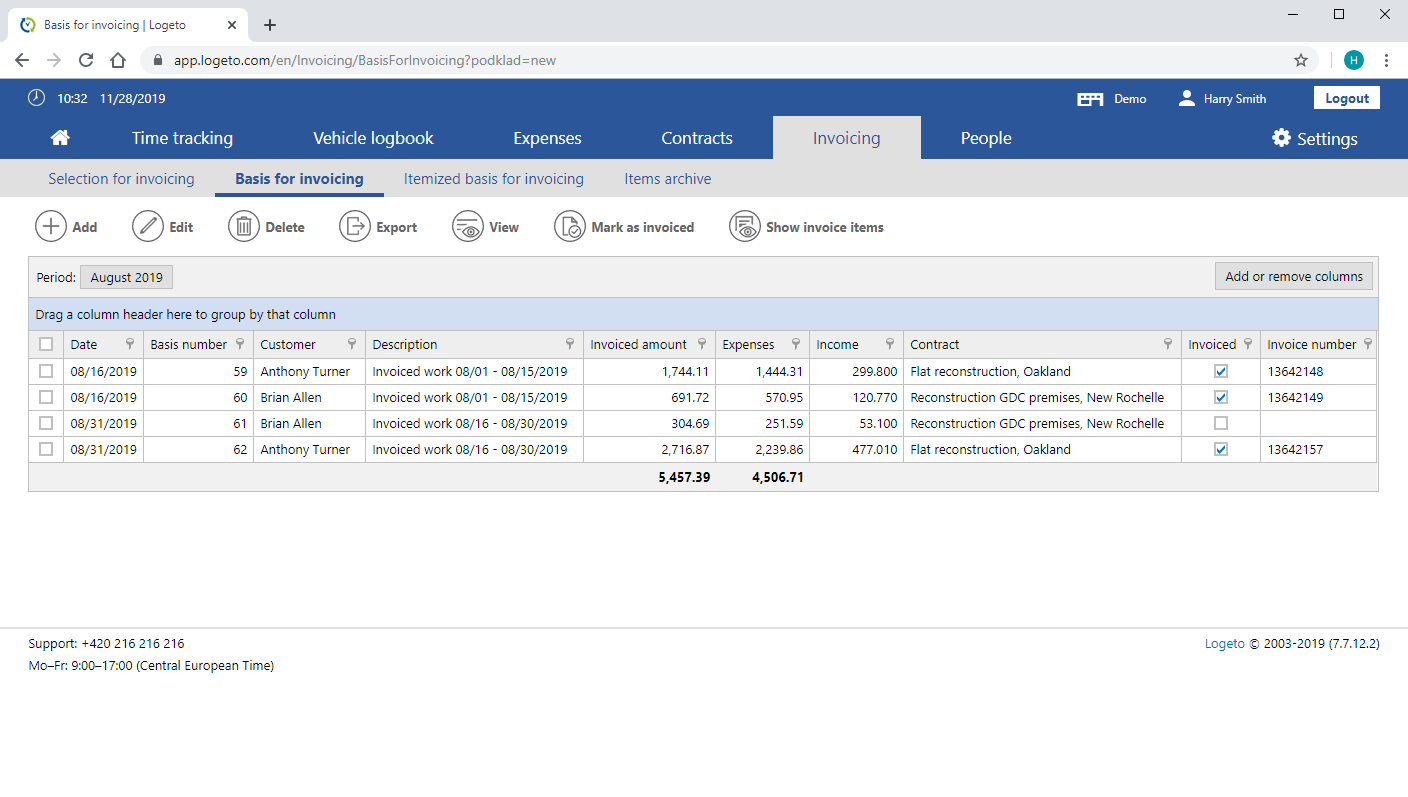Screen dimensions: 1408x797
Task: Toggle Invoiced checkbox for invoice 13642157
Action: pyautogui.click(x=1221, y=449)
